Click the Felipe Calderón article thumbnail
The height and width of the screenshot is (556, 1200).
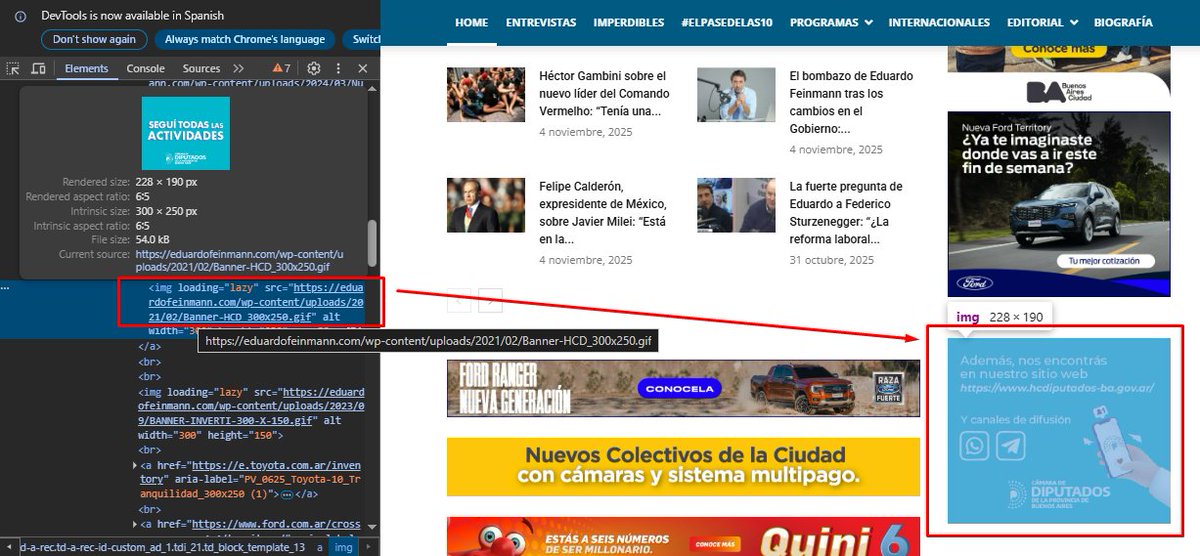pos(486,206)
